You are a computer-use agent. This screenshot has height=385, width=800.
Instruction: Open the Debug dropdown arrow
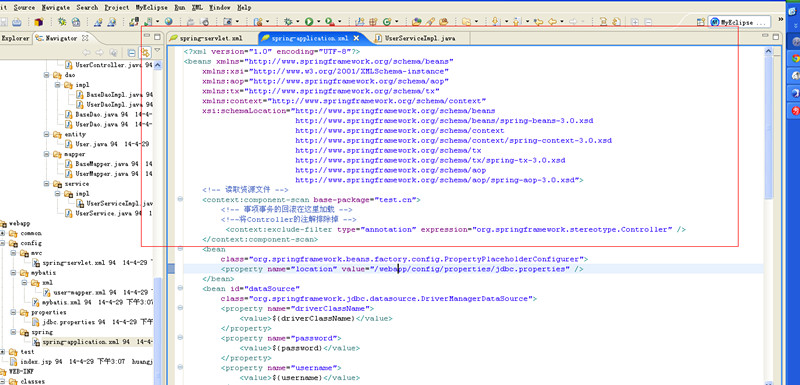(297, 21)
